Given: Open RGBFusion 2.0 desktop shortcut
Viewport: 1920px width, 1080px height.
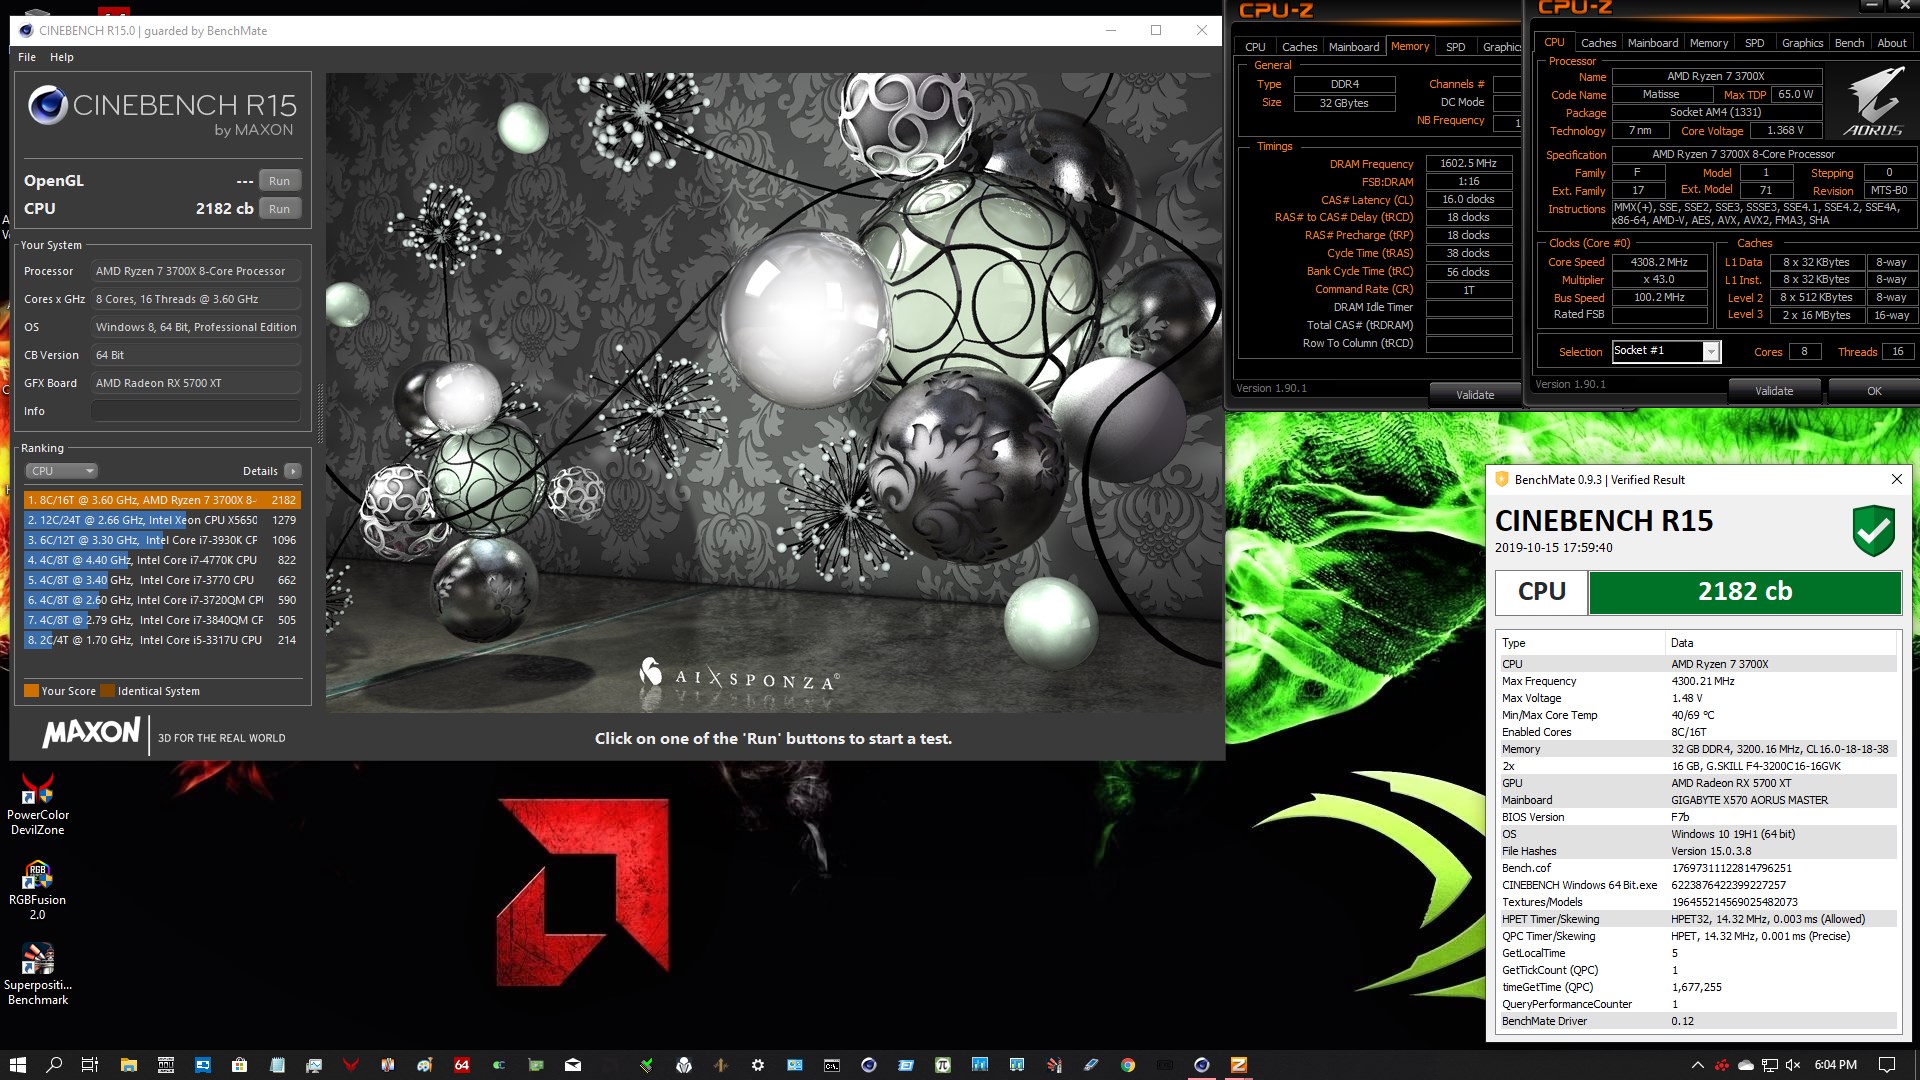Looking at the screenshot, I should click(38, 890).
